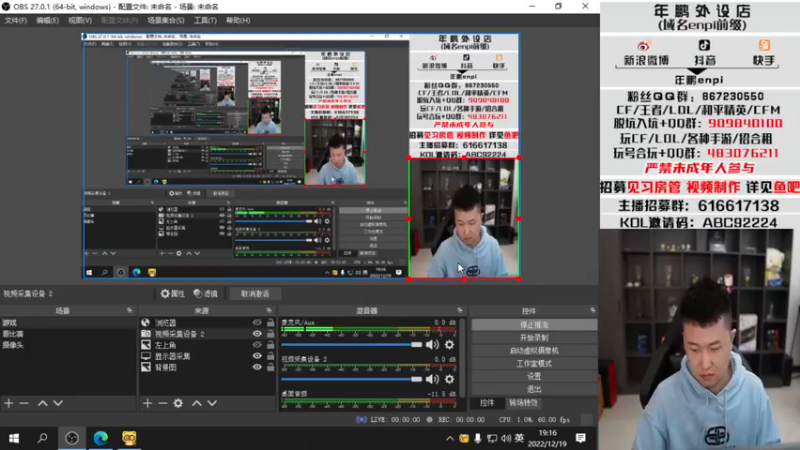
Task: Open Microsoft Edge from the taskbar
Action: tap(101, 438)
